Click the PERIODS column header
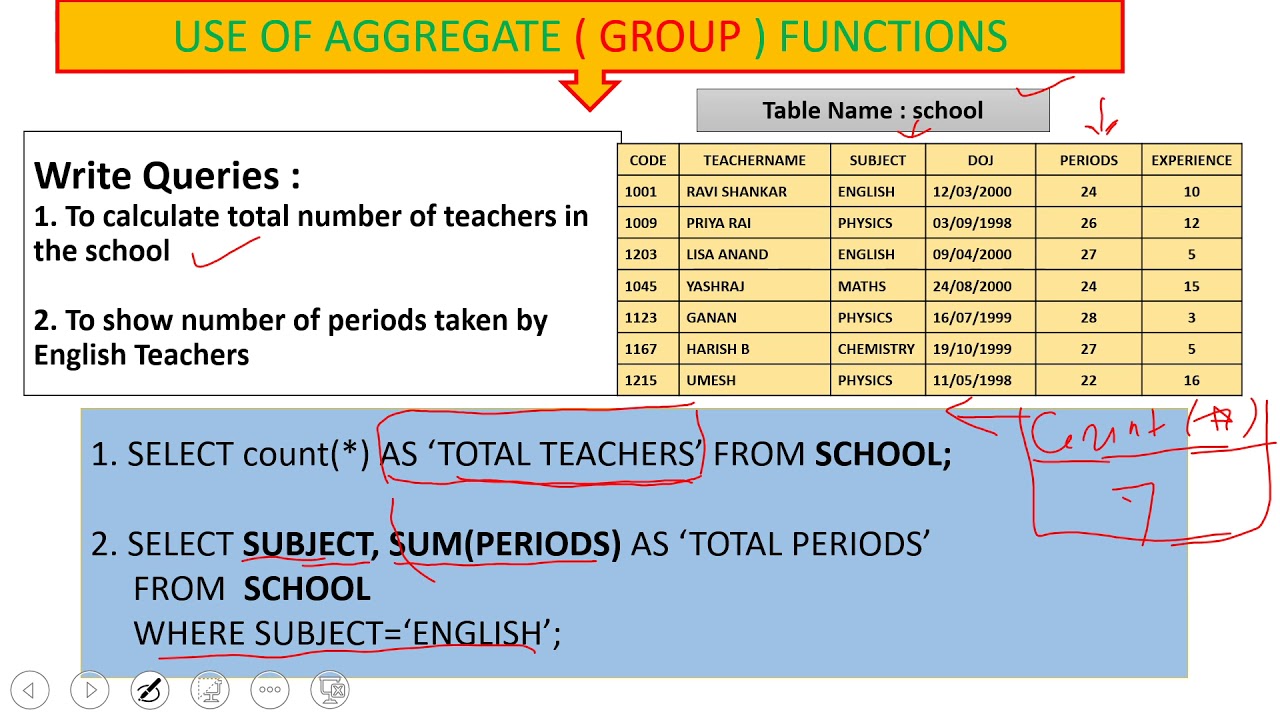This screenshot has height=720, width=1280. tap(1088, 160)
